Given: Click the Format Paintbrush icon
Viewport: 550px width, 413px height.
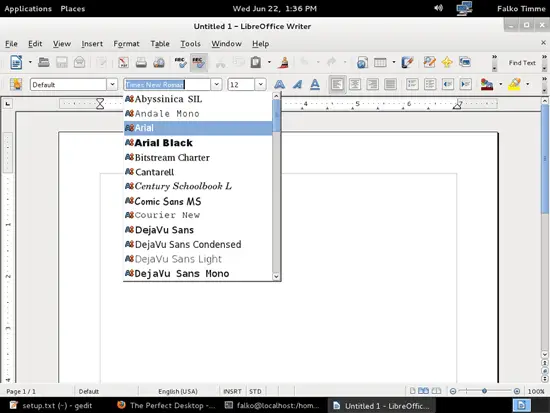Looking at the screenshot, I should click(x=283, y=62).
